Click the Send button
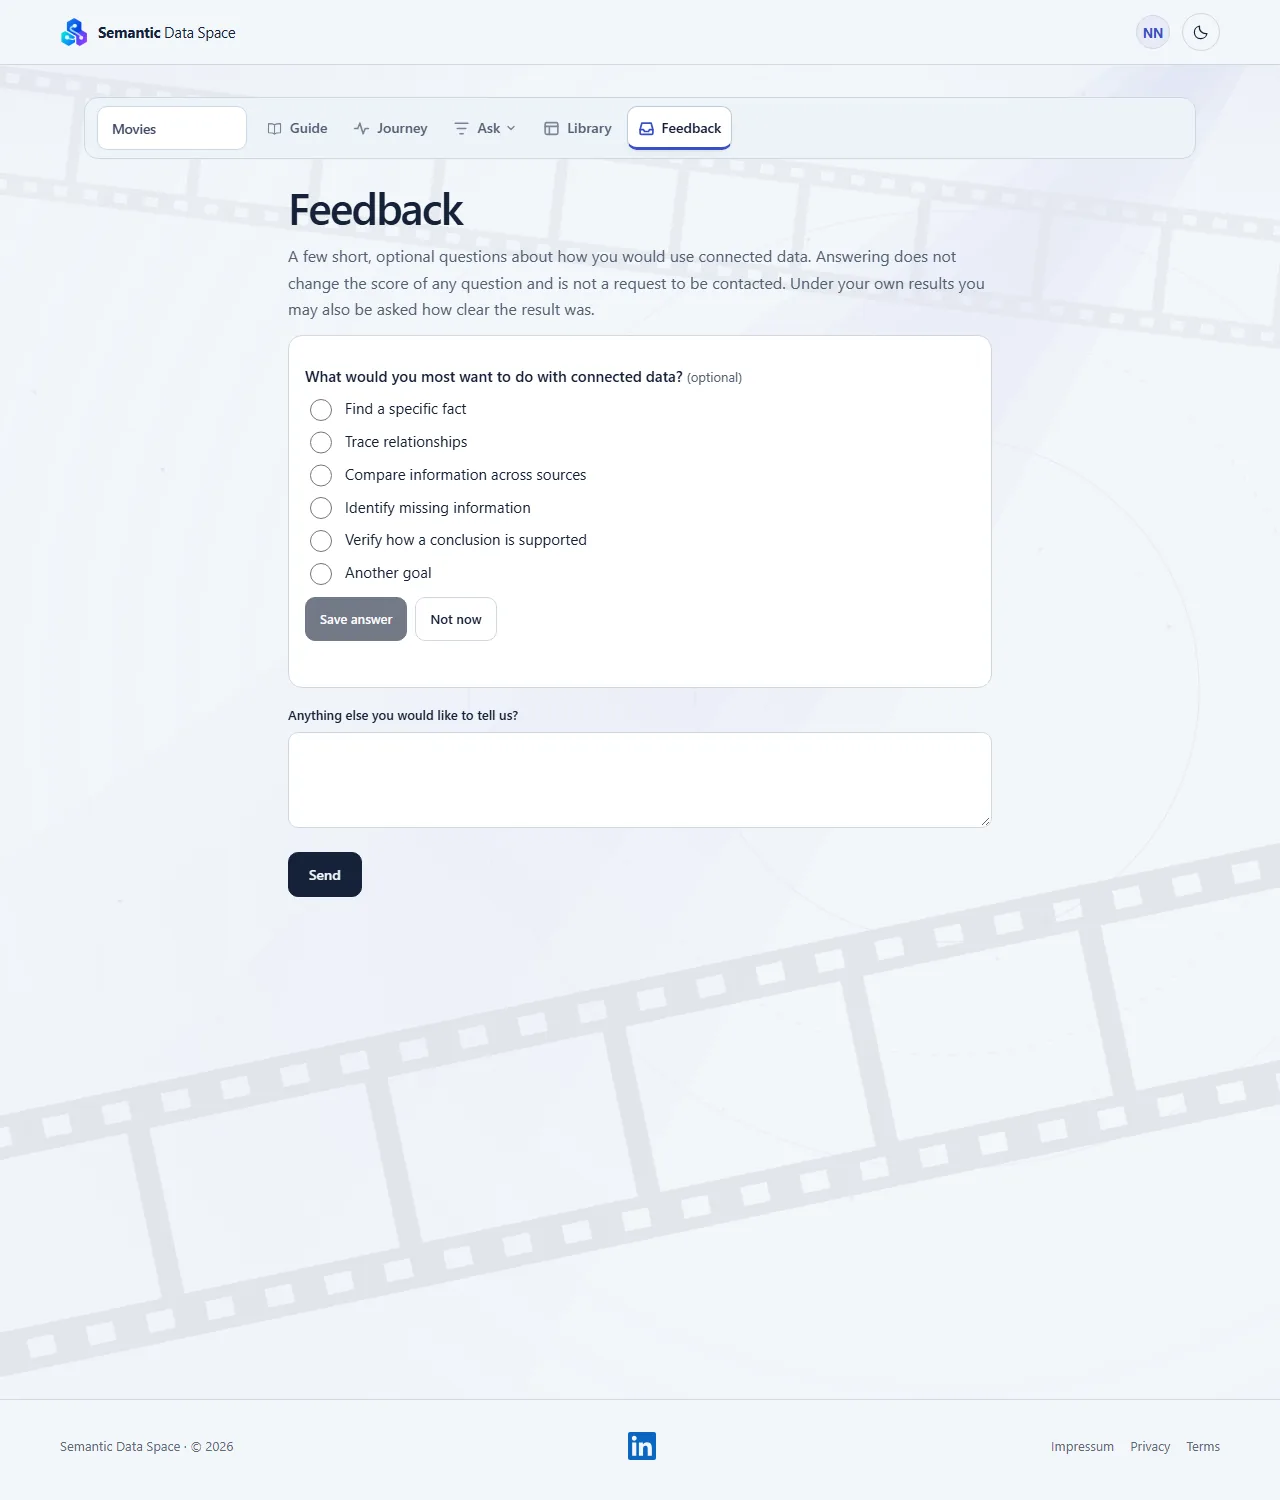 click(325, 875)
